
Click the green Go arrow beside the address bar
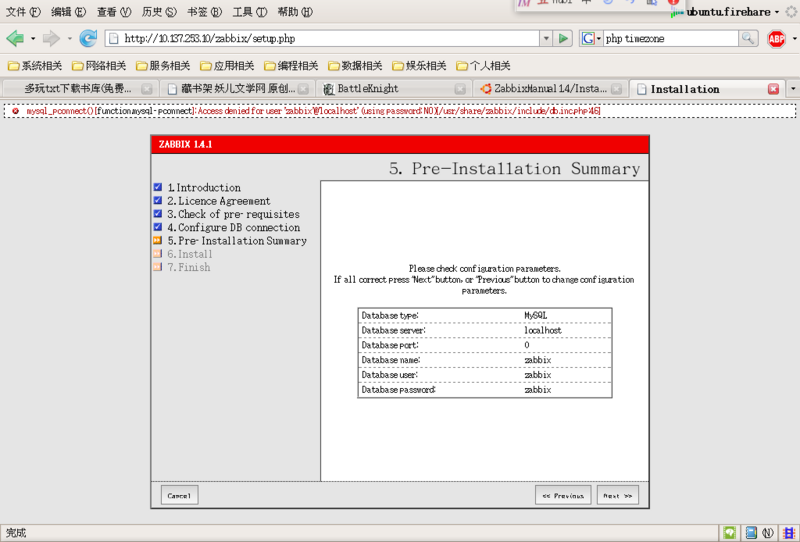pos(563,38)
